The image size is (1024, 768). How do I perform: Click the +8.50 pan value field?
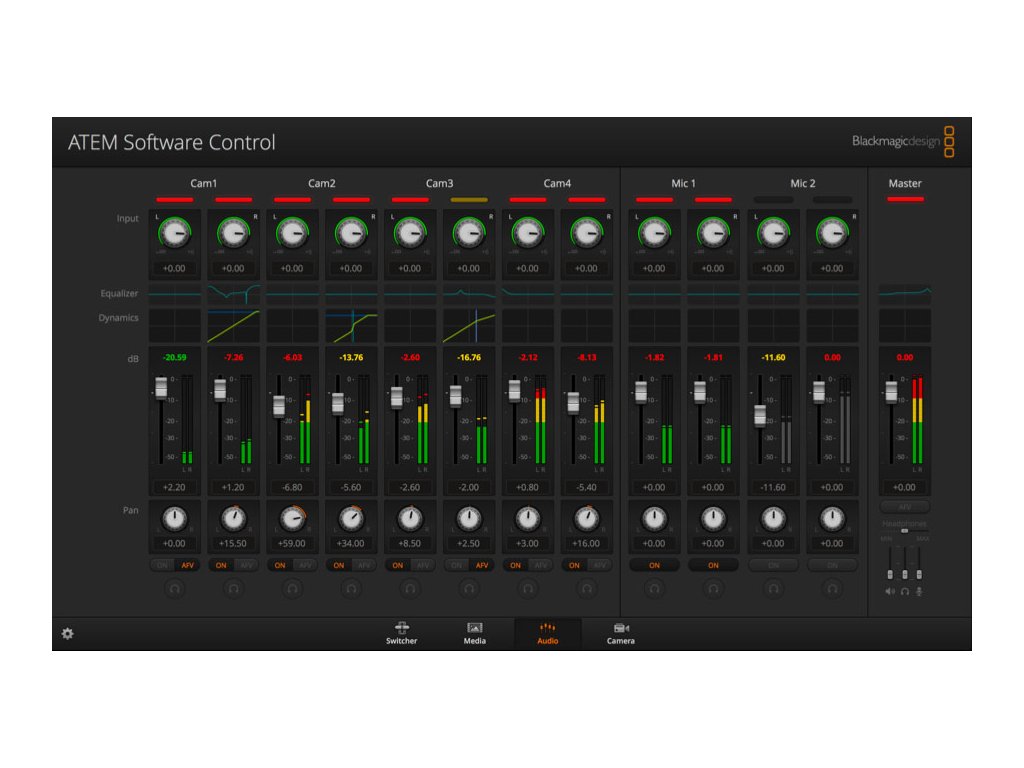[410, 543]
